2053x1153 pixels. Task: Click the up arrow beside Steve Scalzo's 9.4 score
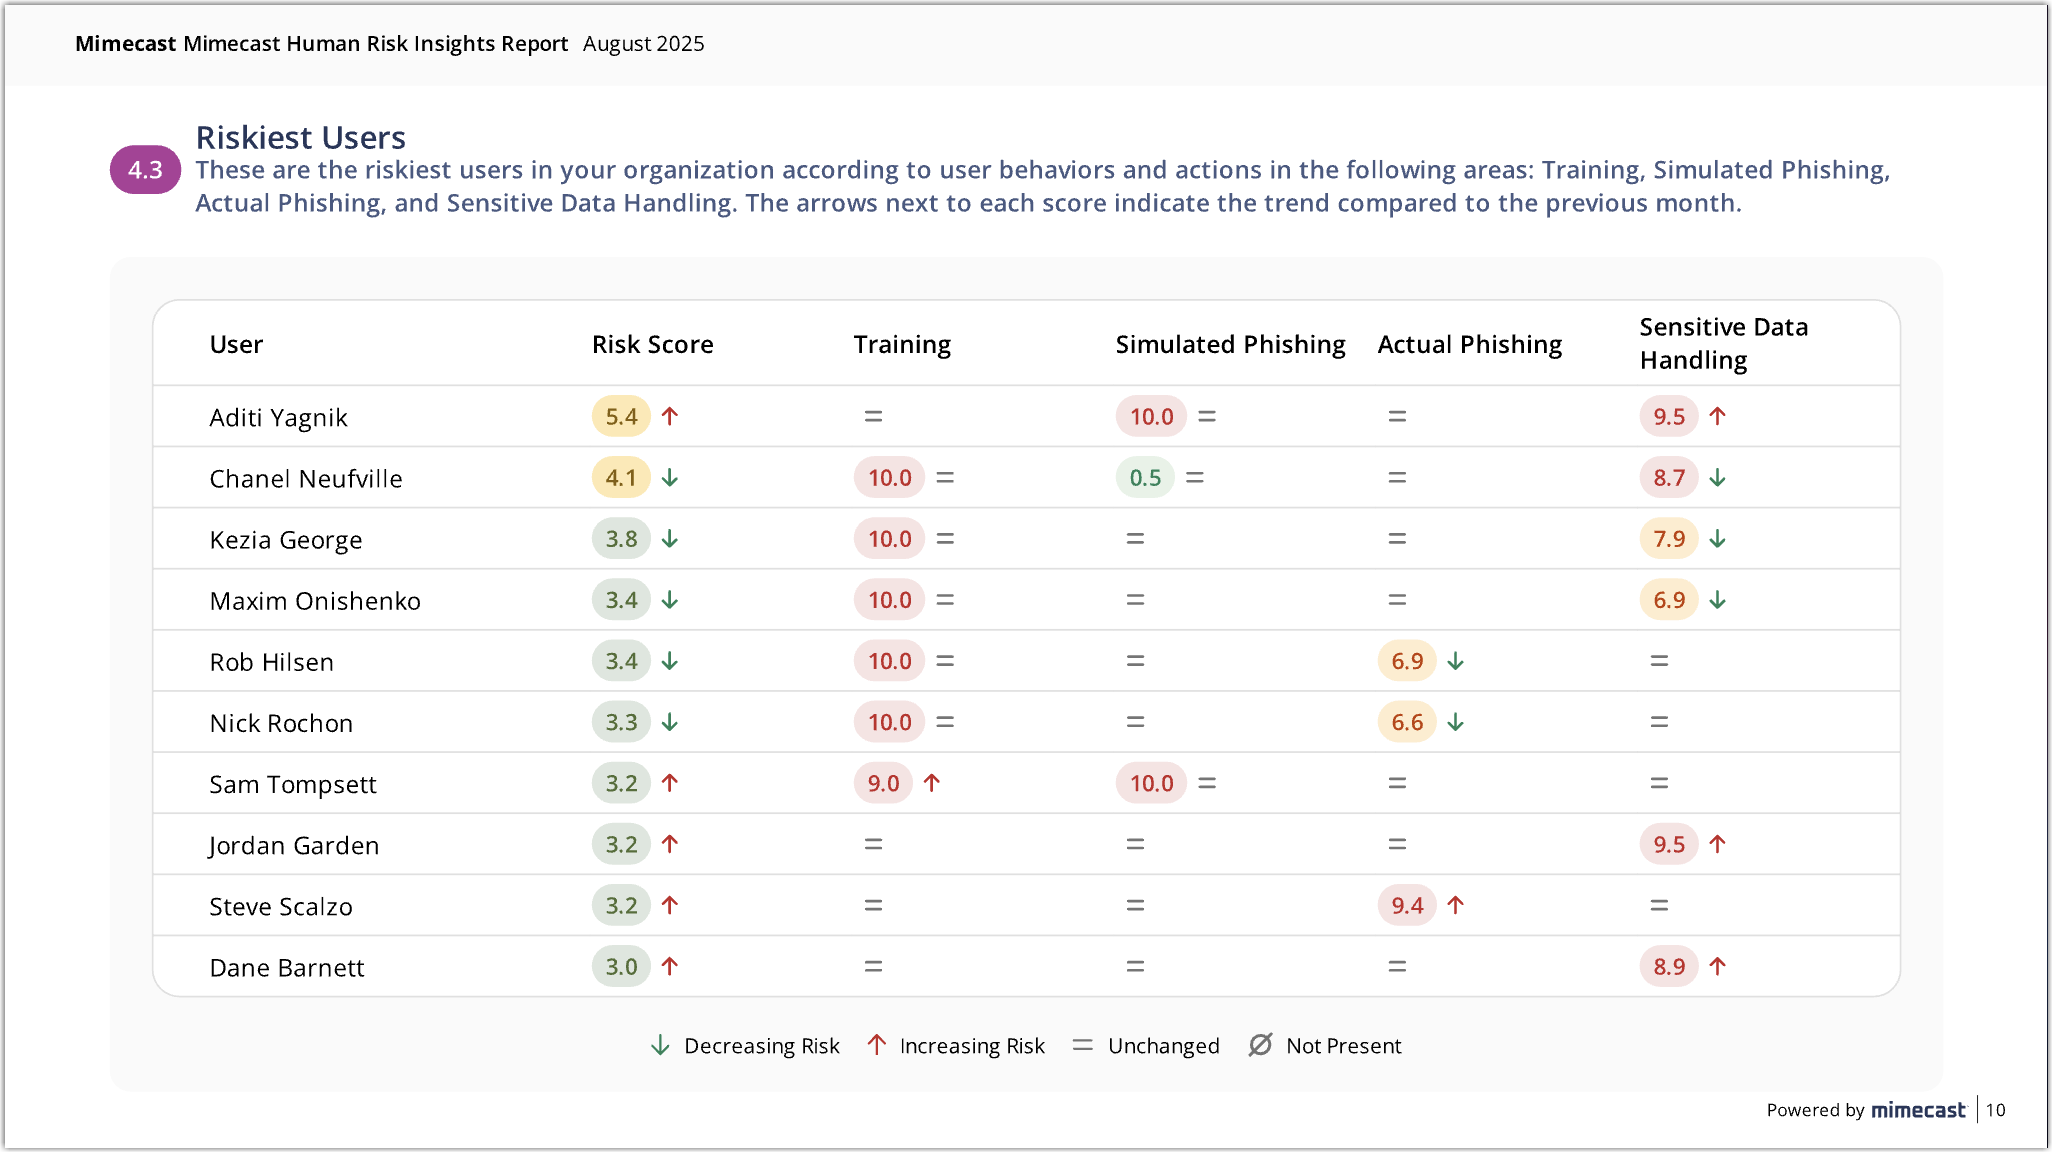coord(1456,905)
